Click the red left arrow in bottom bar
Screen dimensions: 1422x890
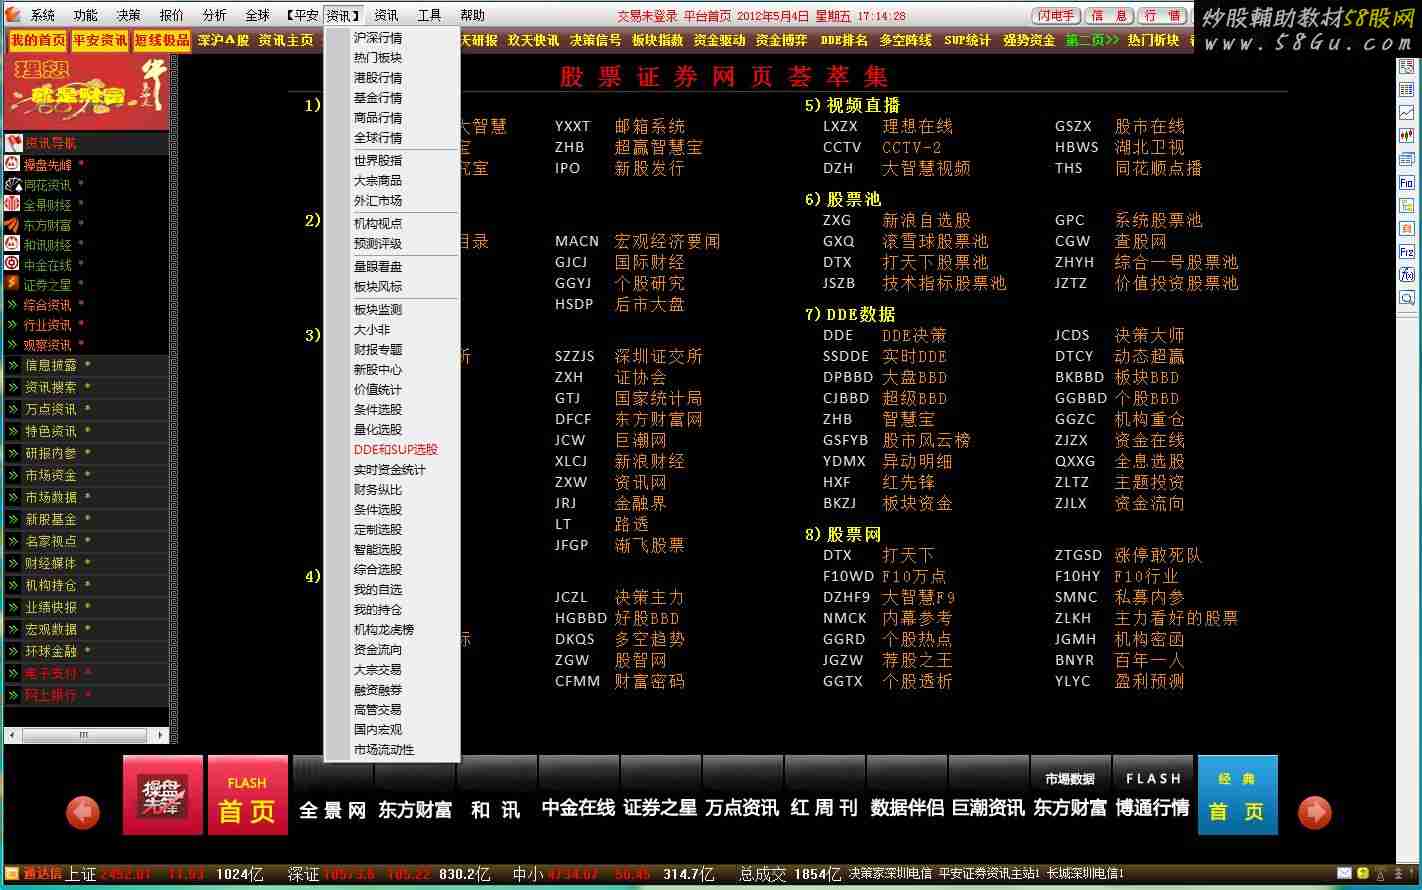83,812
